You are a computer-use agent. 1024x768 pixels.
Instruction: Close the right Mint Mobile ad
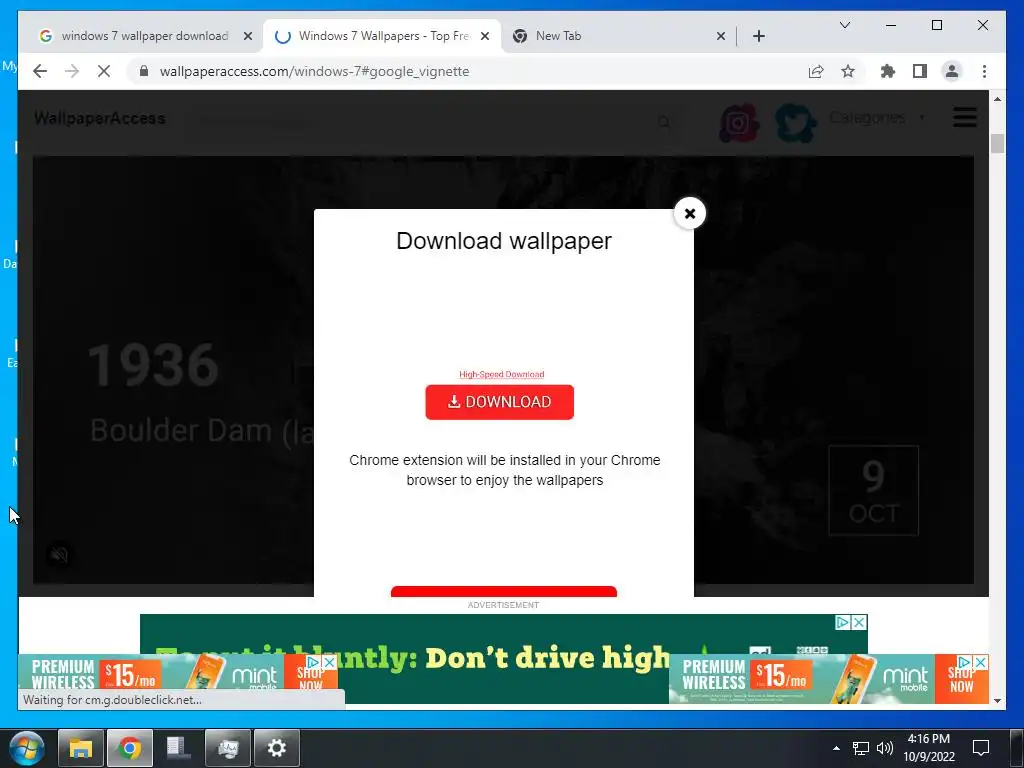click(x=980, y=662)
